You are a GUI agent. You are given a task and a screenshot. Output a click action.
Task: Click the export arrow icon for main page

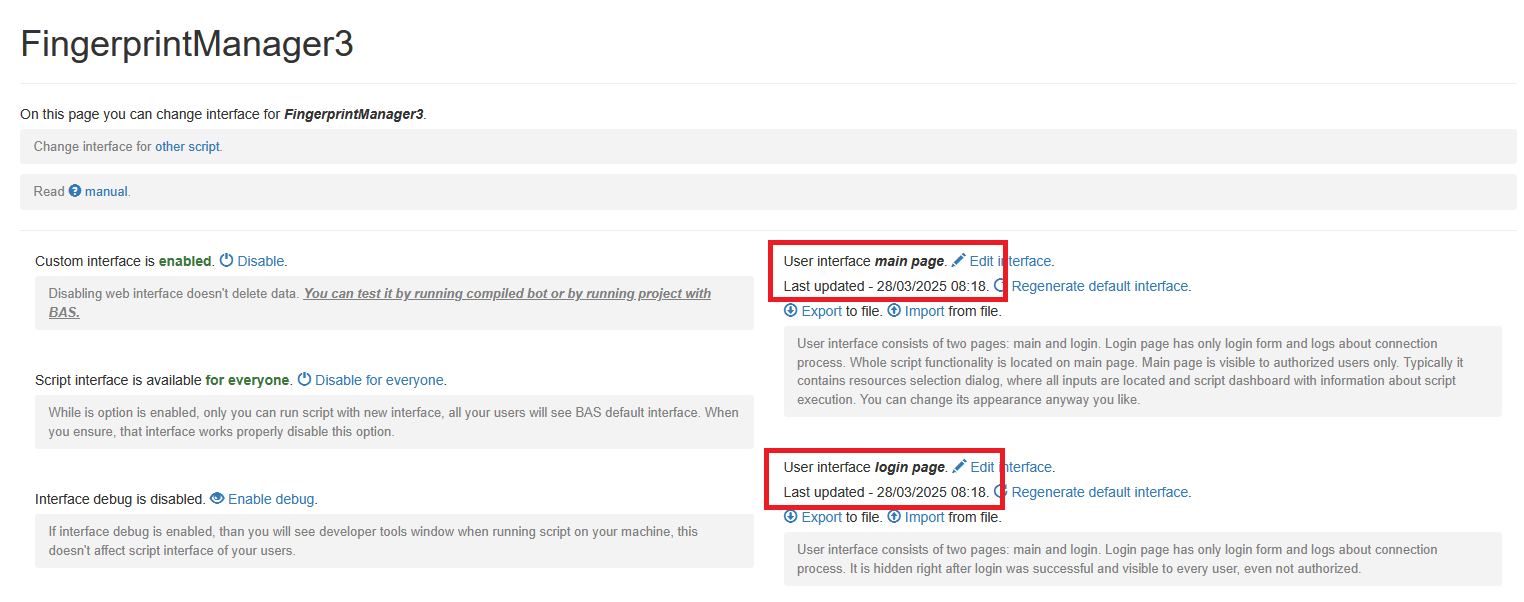pyautogui.click(x=791, y=310)
